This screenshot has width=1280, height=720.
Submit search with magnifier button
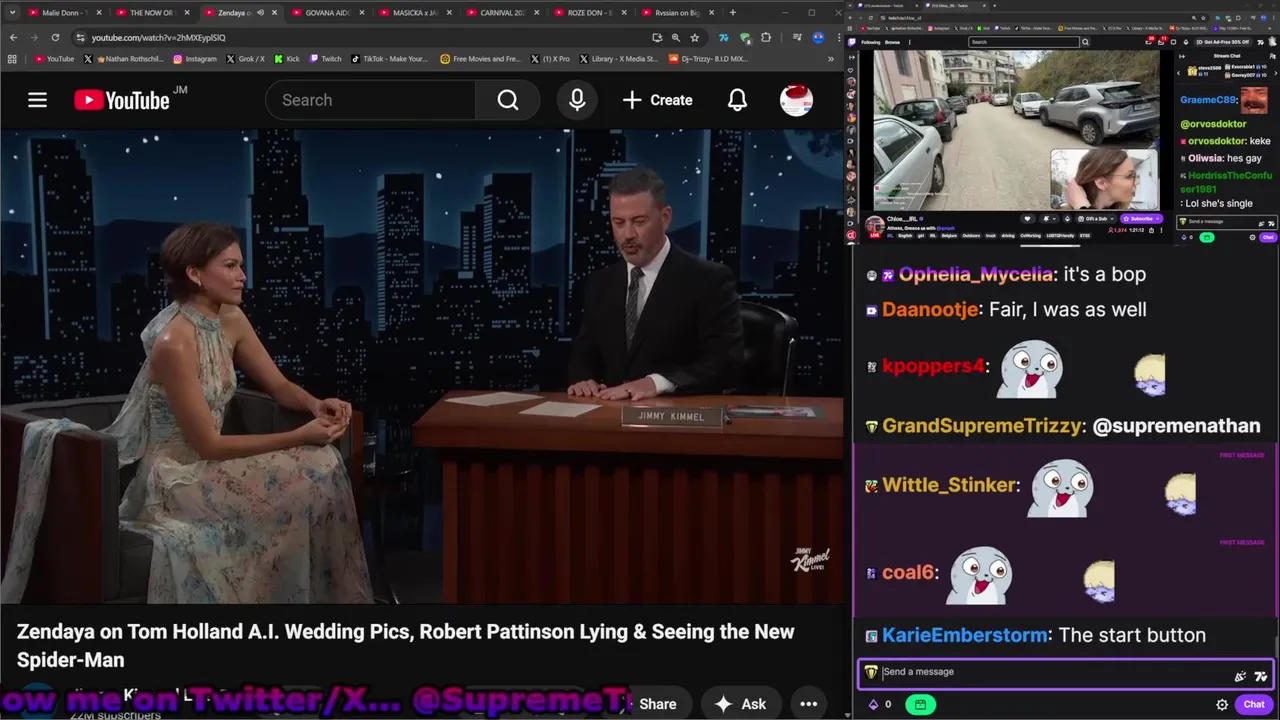[x=508, y=100]
